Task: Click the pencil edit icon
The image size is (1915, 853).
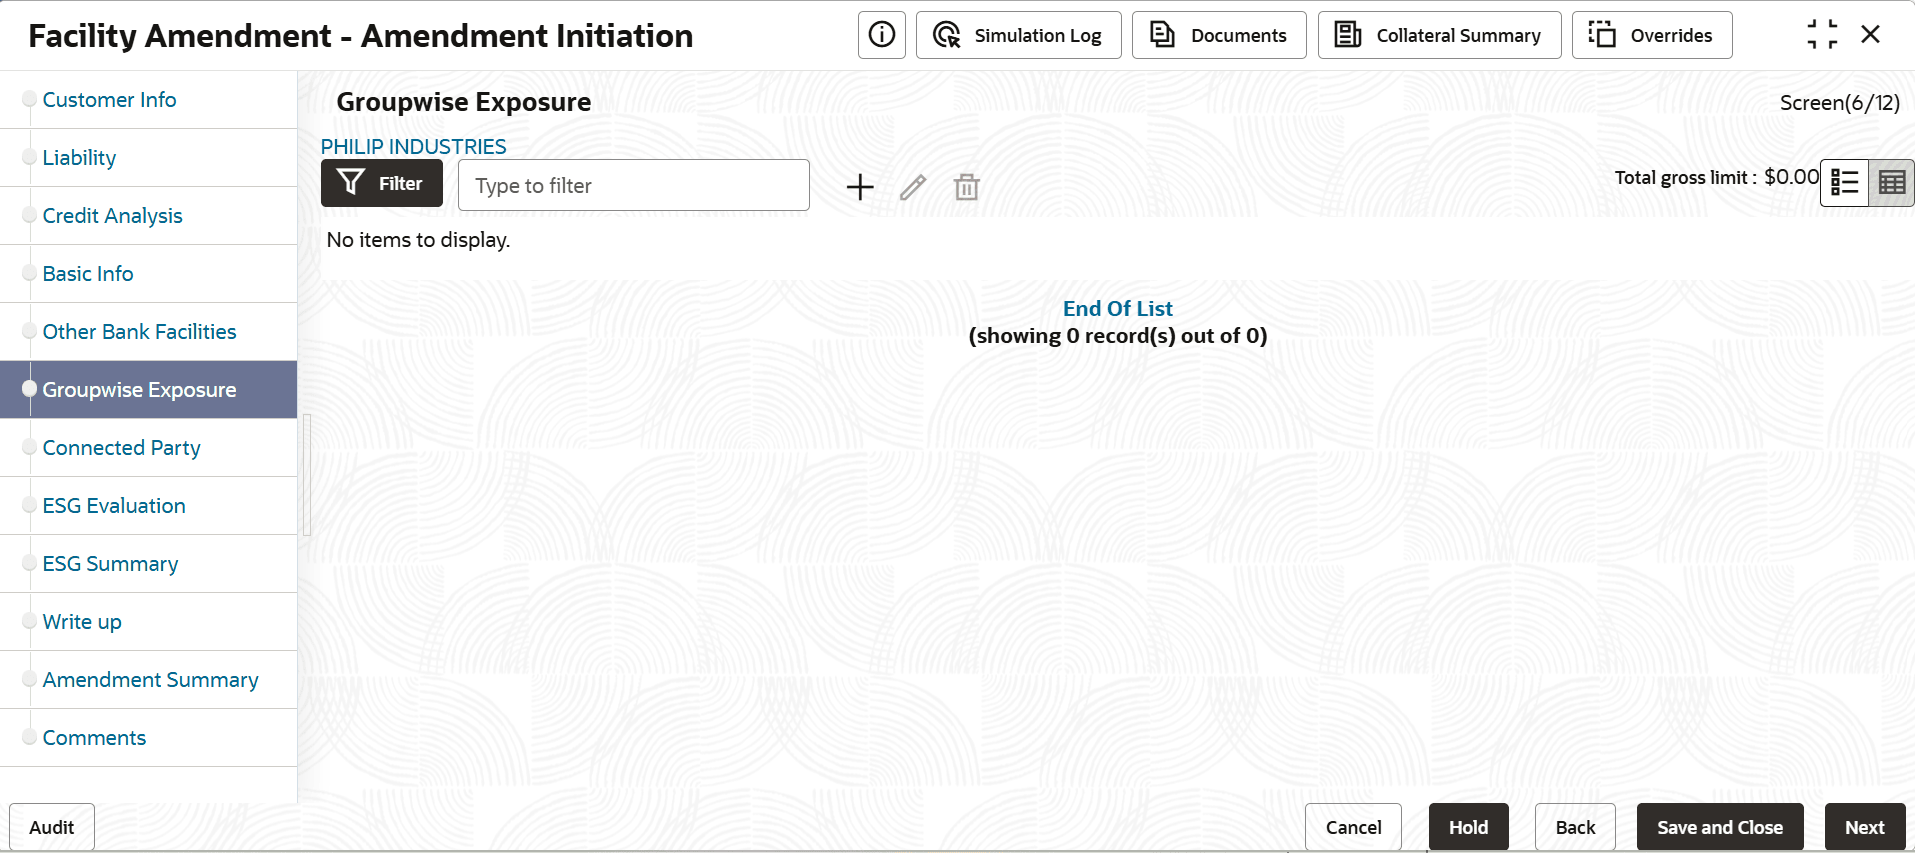Action: point(913,187)
